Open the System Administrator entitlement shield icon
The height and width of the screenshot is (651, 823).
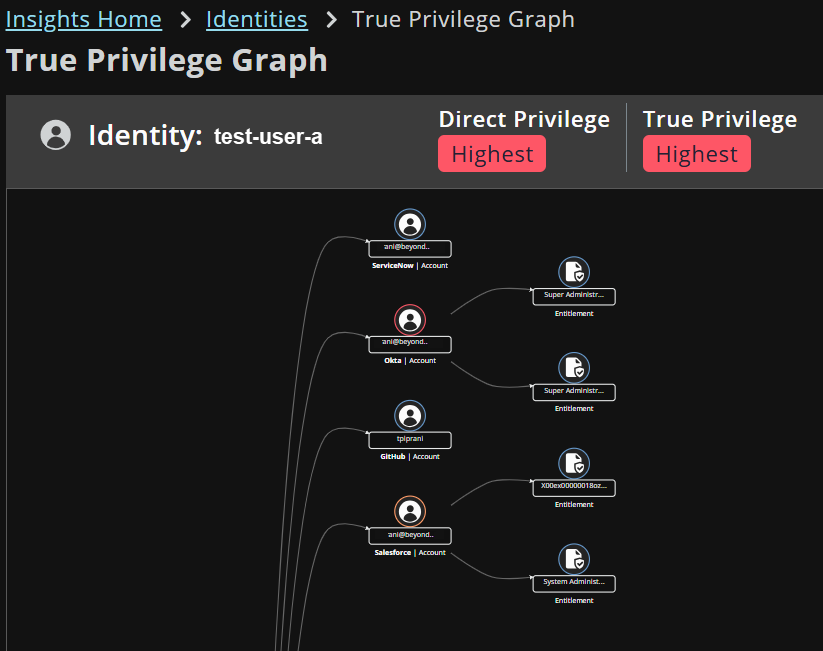573,559
